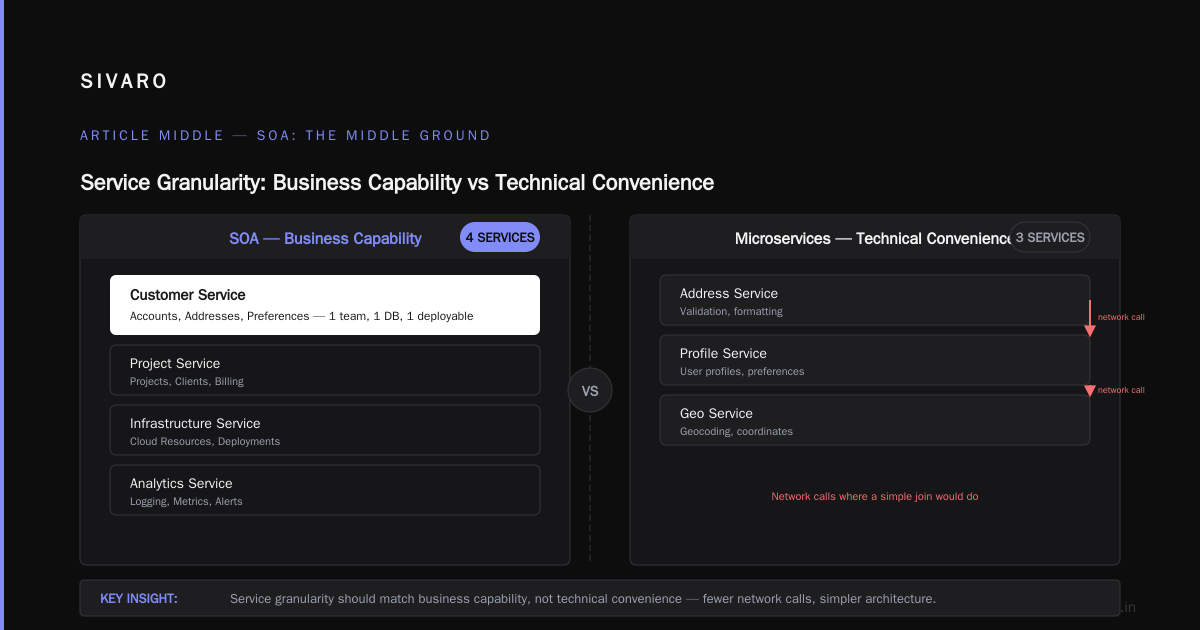Image resolution: width=1200 pixels, height=630 pixels.
Task: Click the Service Granularity main title
Action: click(397, 182)
